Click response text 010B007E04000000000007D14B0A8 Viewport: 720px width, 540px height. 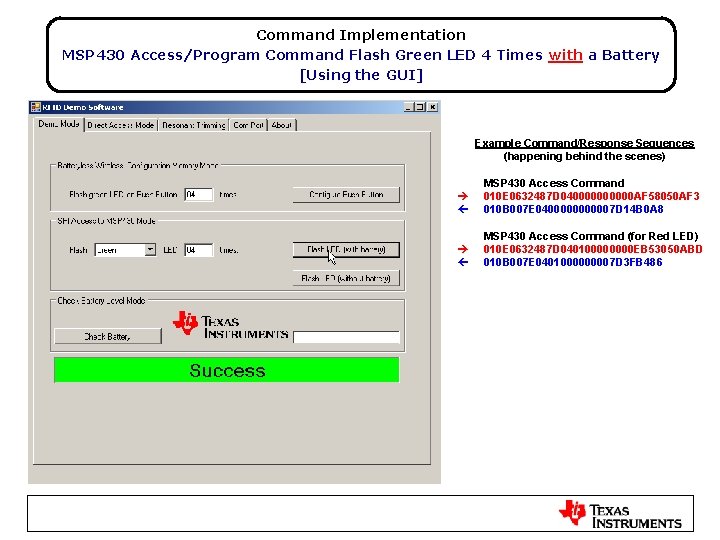click(x=573, y=209)
